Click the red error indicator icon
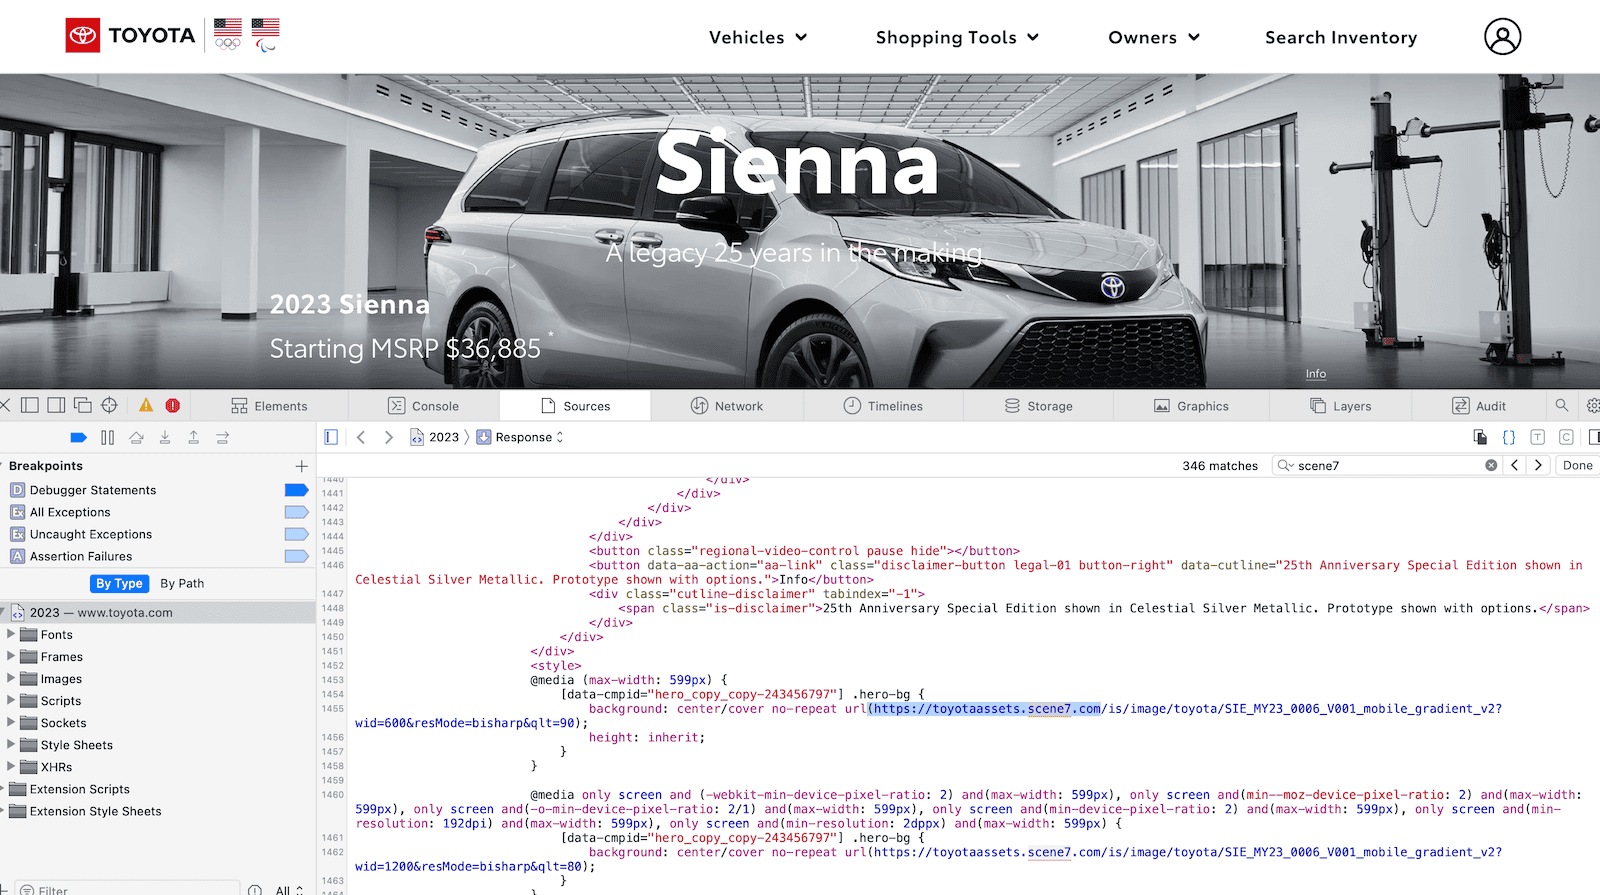This screenshot has height=895, width=1600. click(x=173, y=405)
